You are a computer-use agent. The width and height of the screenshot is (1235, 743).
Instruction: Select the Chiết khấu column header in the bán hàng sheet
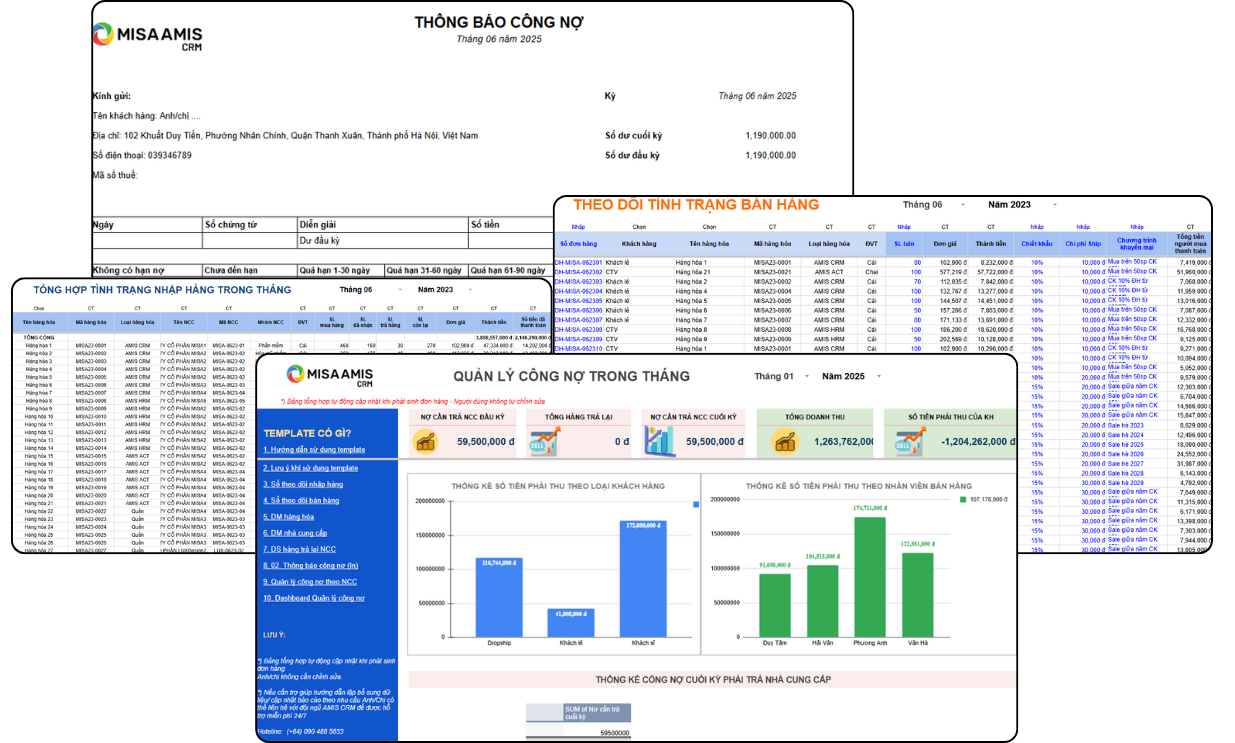point(1037,243)
